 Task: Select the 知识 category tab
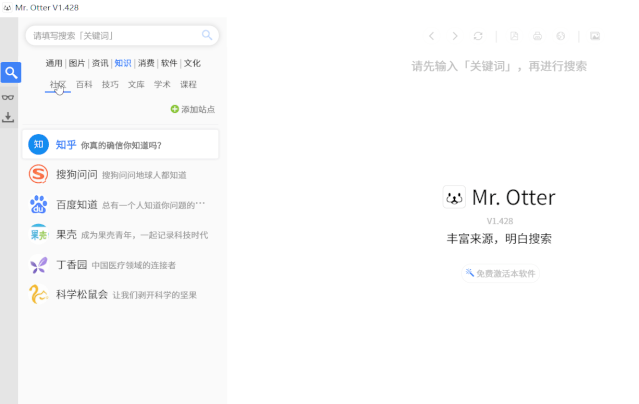(123, 63)
